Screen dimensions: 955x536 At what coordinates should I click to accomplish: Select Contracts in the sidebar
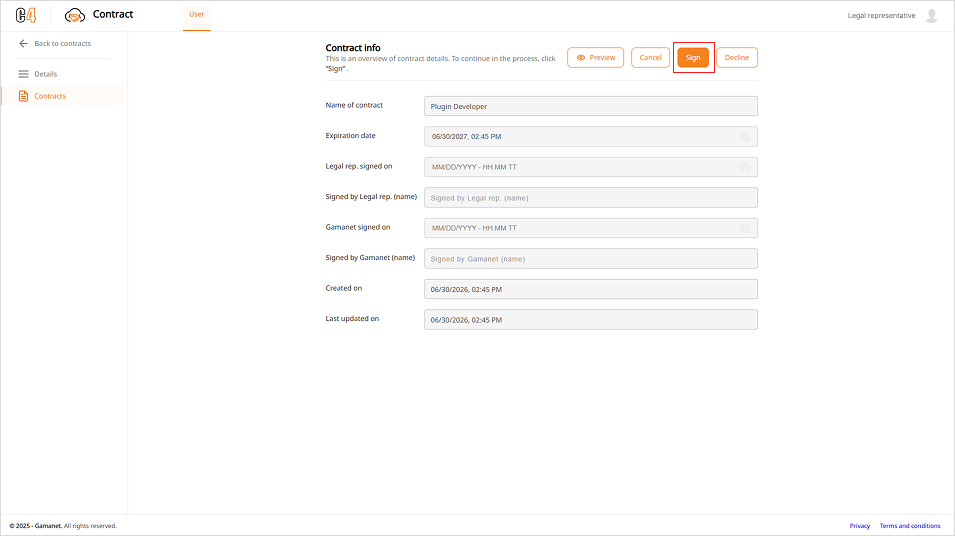point(63,96)
